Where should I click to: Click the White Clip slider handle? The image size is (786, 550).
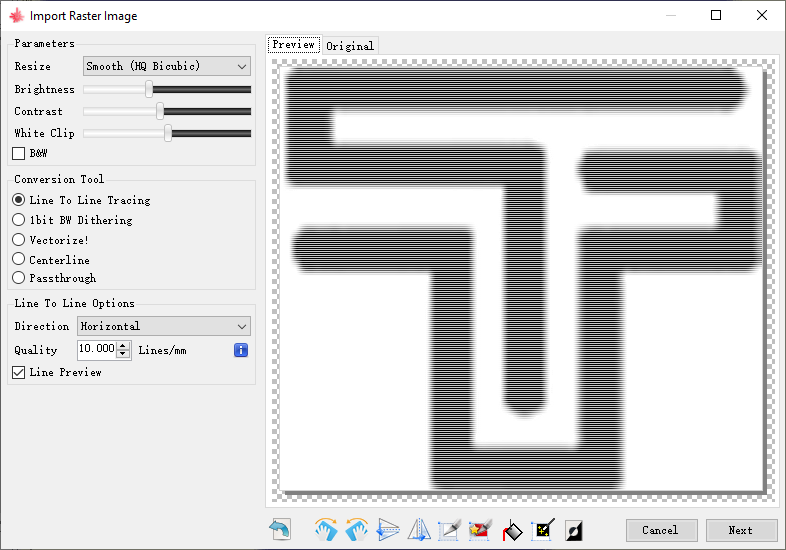pos(168,133)
